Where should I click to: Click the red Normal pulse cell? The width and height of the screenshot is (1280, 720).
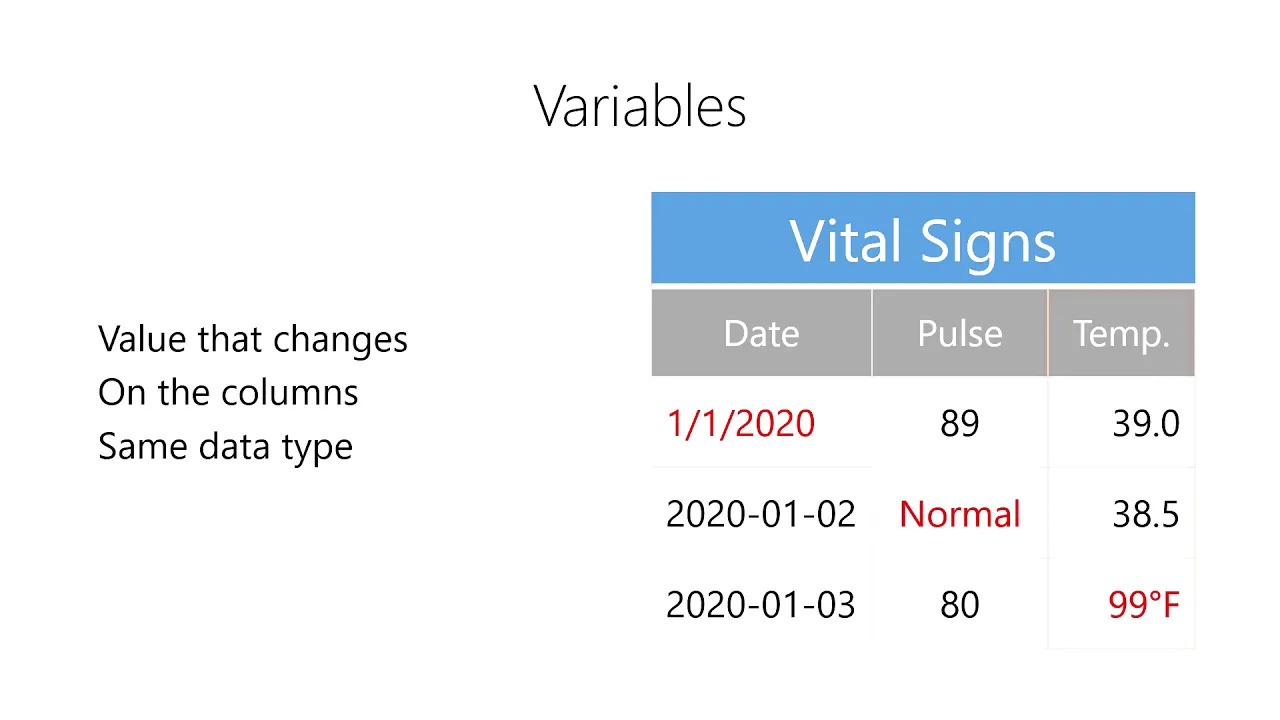point(960,514)
